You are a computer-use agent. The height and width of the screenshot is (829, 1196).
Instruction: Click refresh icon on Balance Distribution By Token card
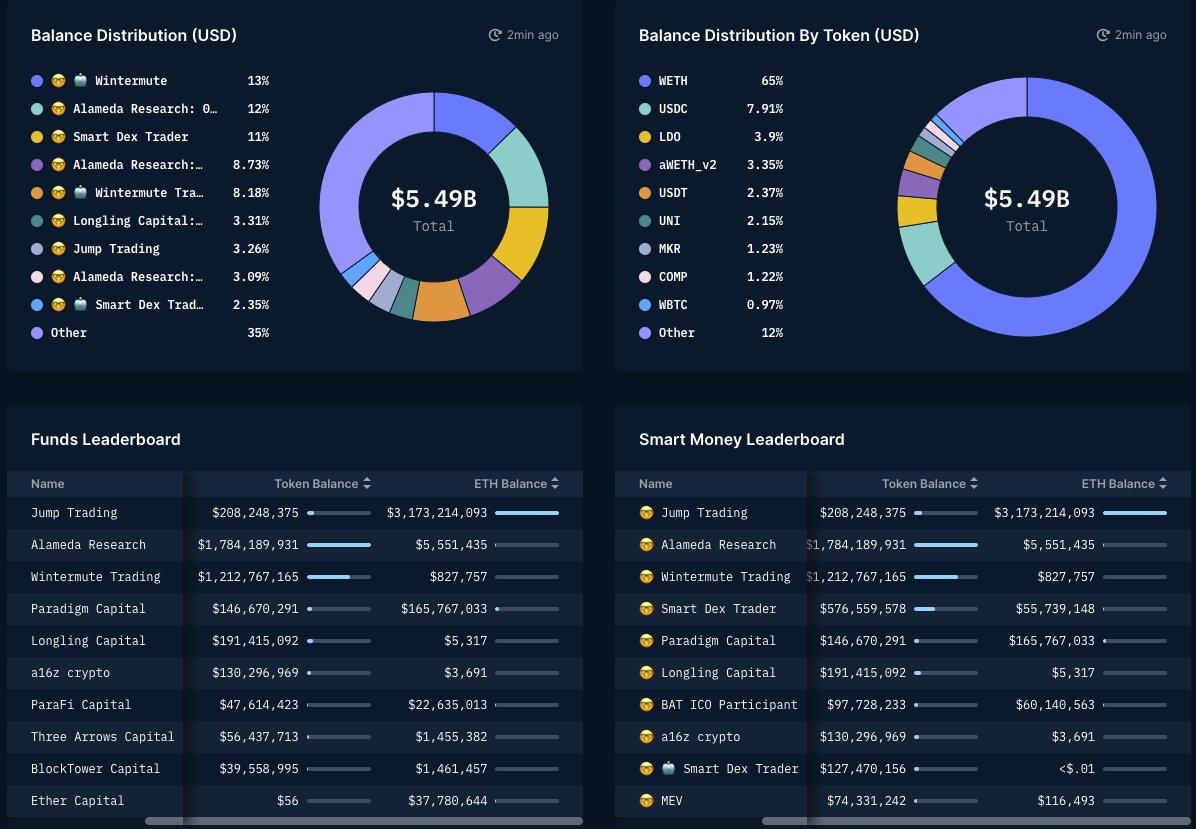coord(1103,35)
